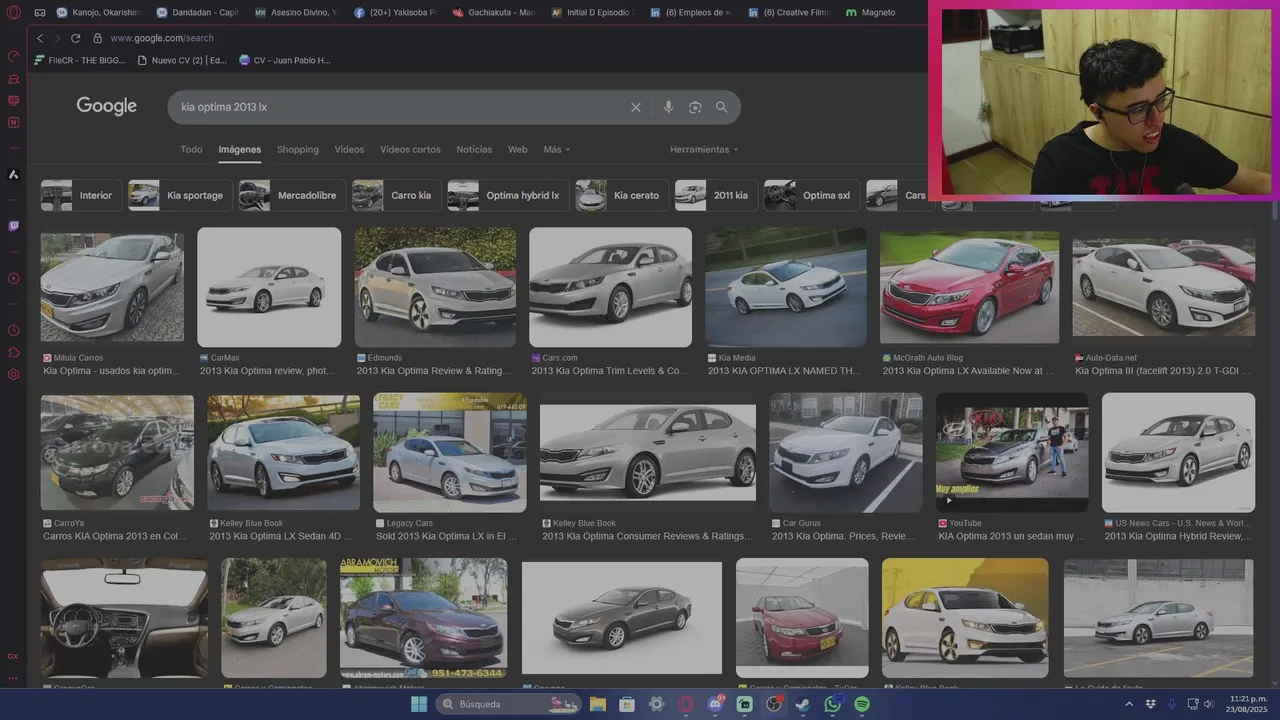Search by image with Google Lens icon

click(695, 107)
